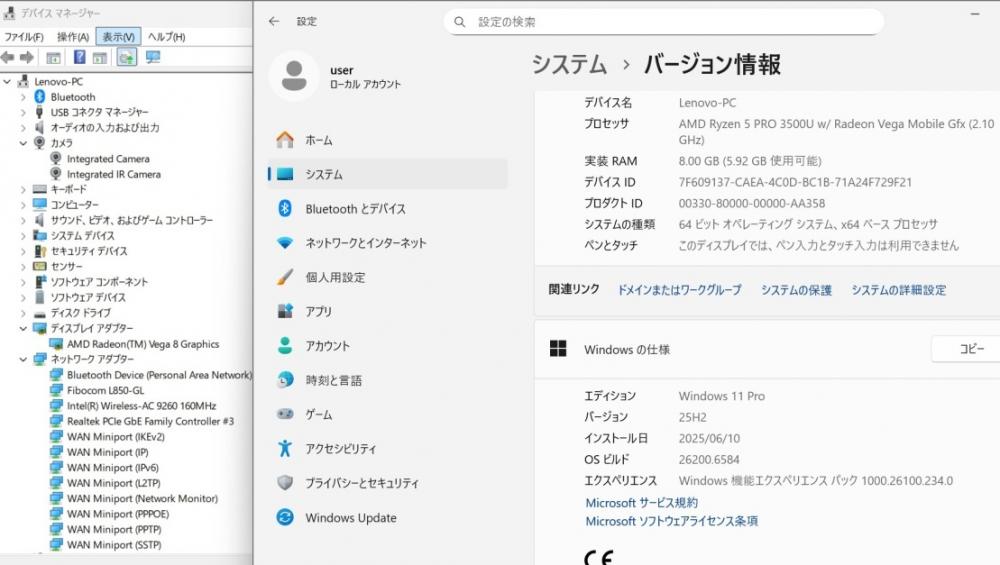Open the 操作(A) menu
Image resolution: width=1000 pixels, height=565 pixels.
point(73,37)
